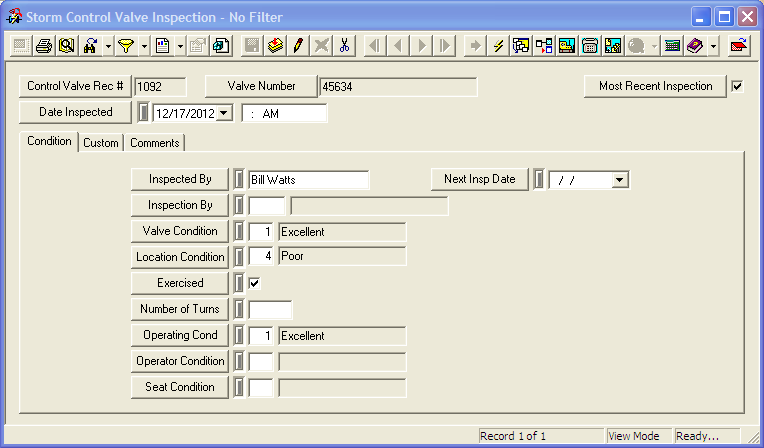Viewport: 764px width, 448px height.
Task: Expand the arrow beside filter funnel
Action: tap(144, 46)
